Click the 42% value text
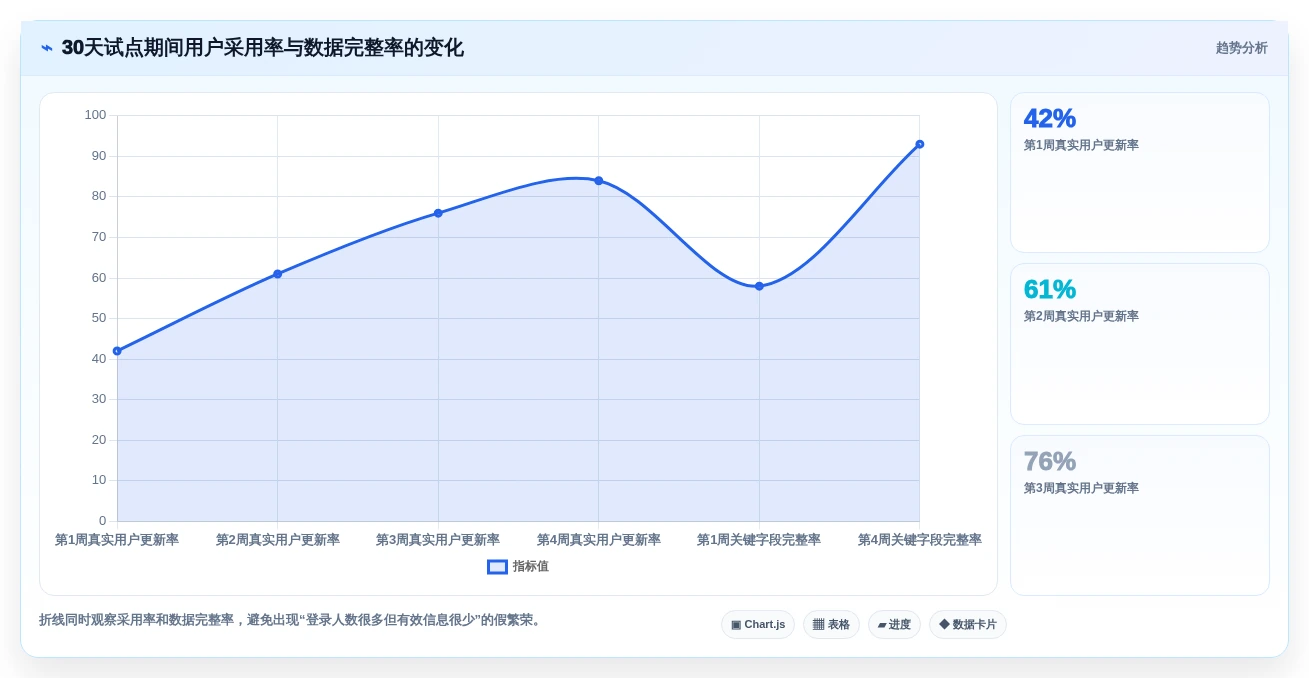This screenshot has width=1309, height=678. pyautogui.click(x=1049, y=118)
